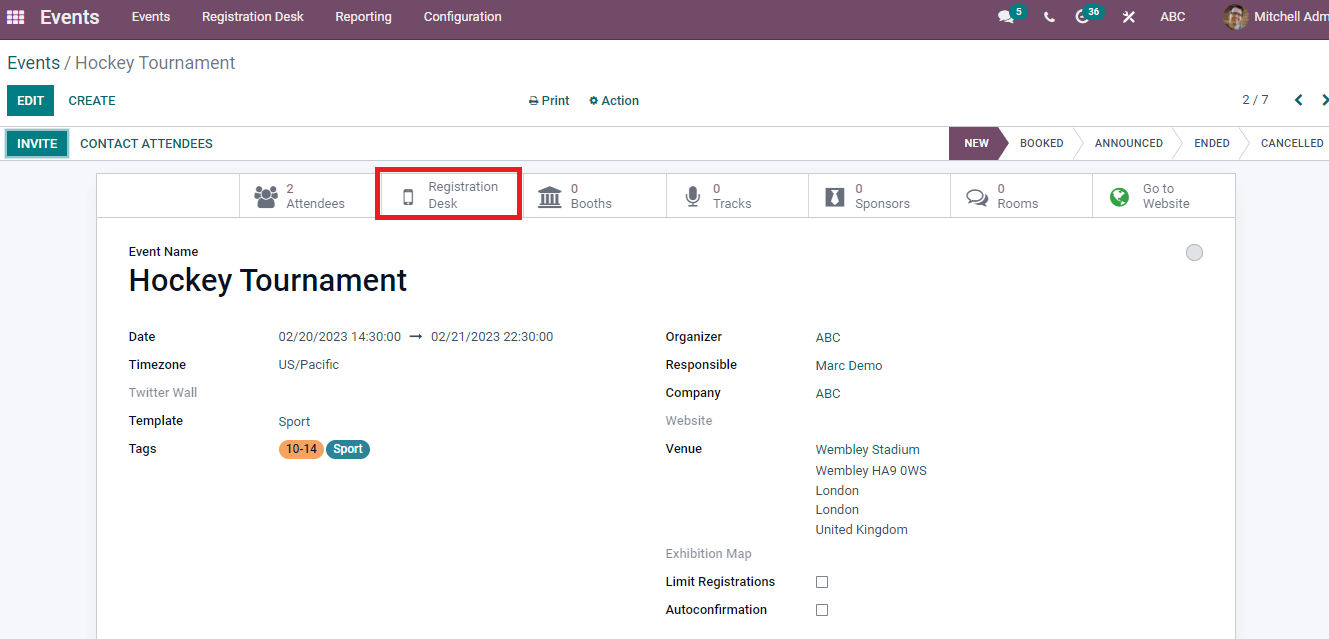Click the Hockey Tournament event name heading

(x=268, y=280)
